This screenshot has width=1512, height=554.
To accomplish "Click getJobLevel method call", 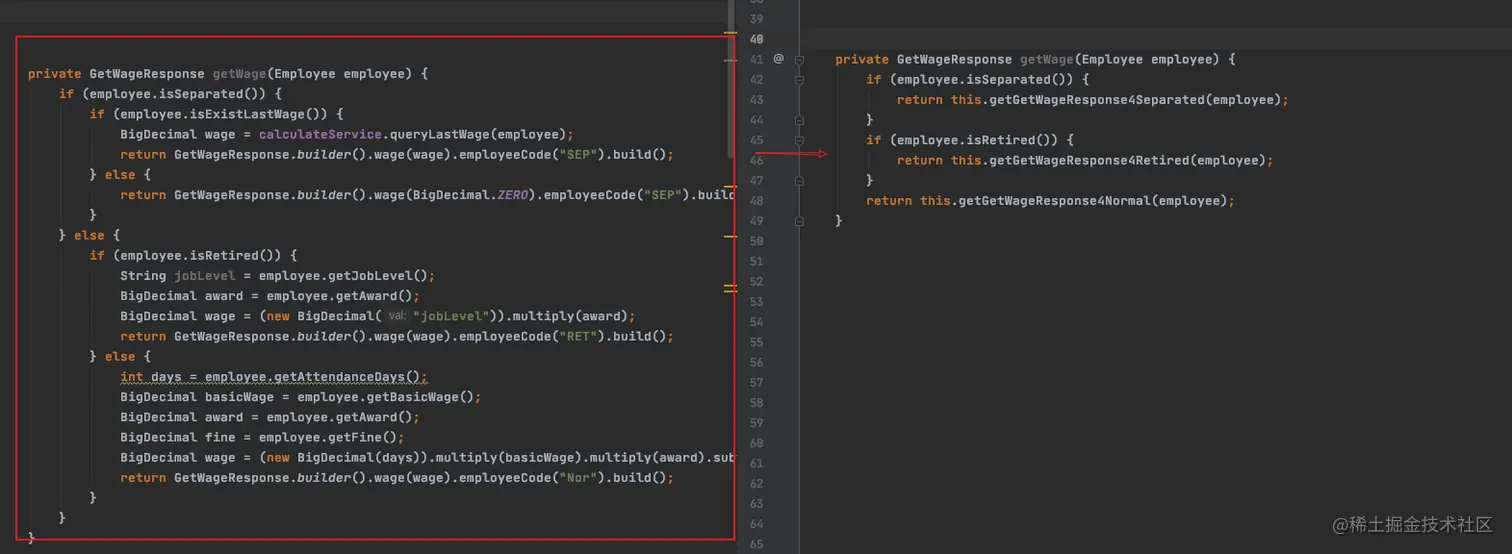I will 370,276.
